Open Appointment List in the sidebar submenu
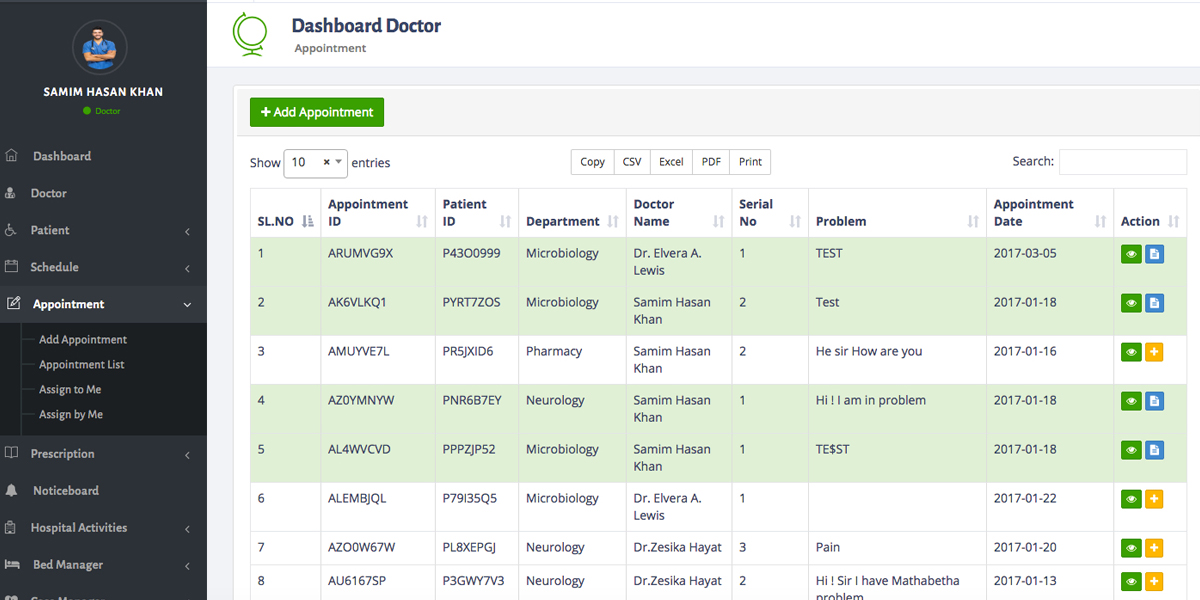1200x600 pixels. pyautogui.click(x=82, y=365)
